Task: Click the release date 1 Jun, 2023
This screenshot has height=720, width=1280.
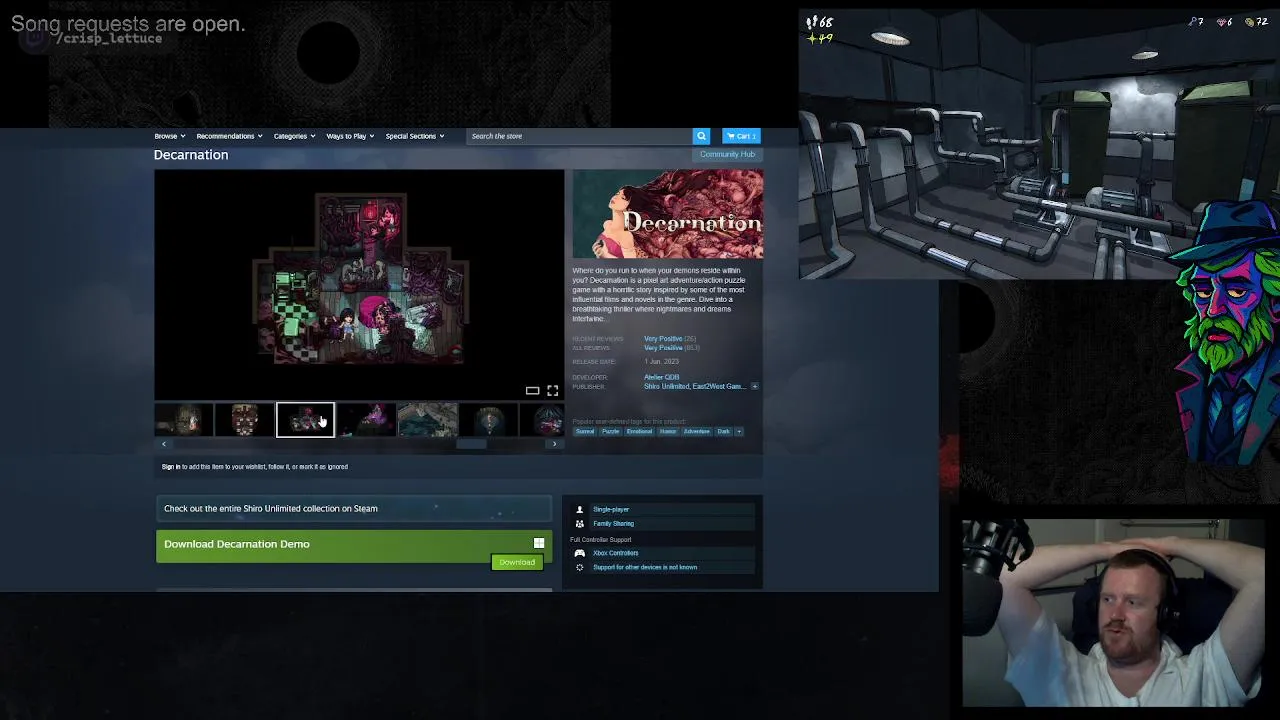Action: 662,362
